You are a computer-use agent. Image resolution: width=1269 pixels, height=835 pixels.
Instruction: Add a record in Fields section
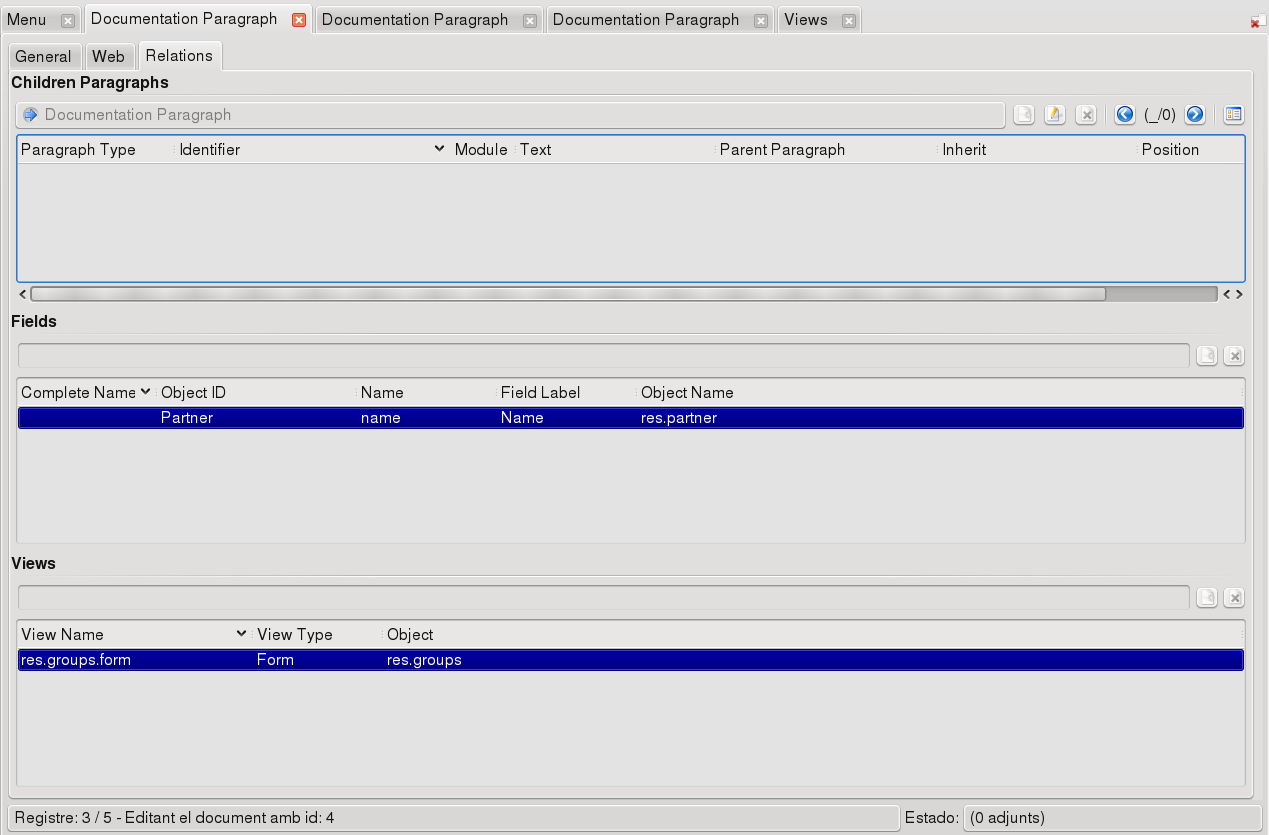click(x=1208, y=356)
